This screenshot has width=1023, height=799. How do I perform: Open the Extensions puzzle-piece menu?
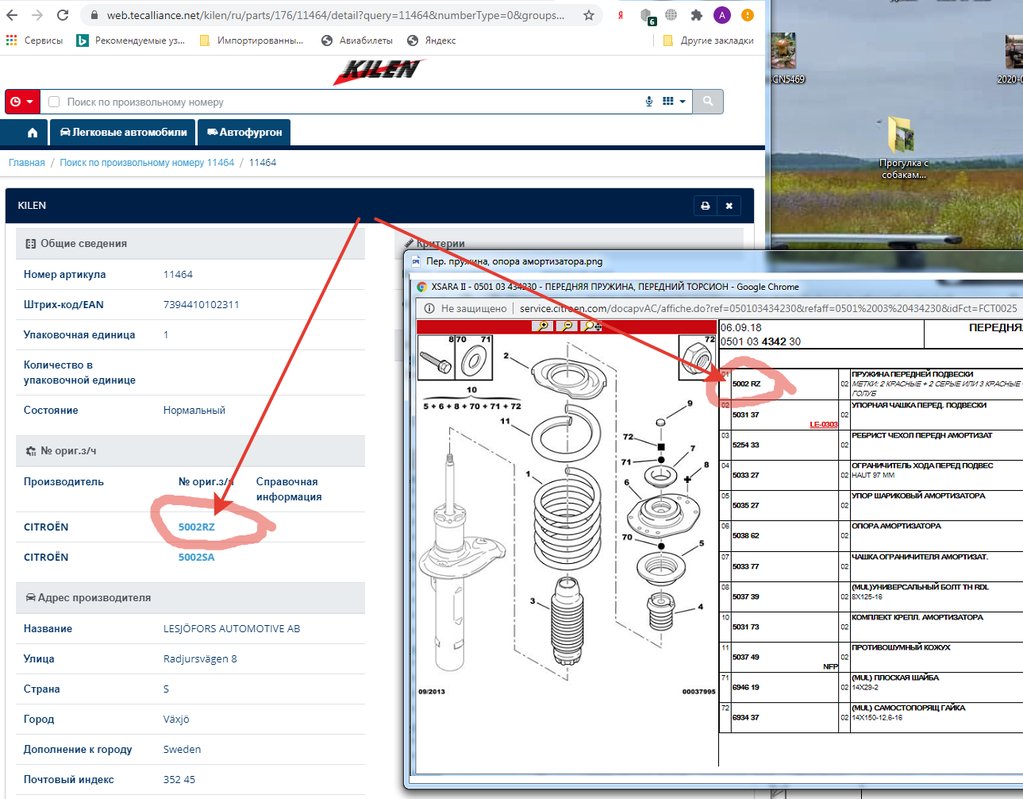(697, 15)
